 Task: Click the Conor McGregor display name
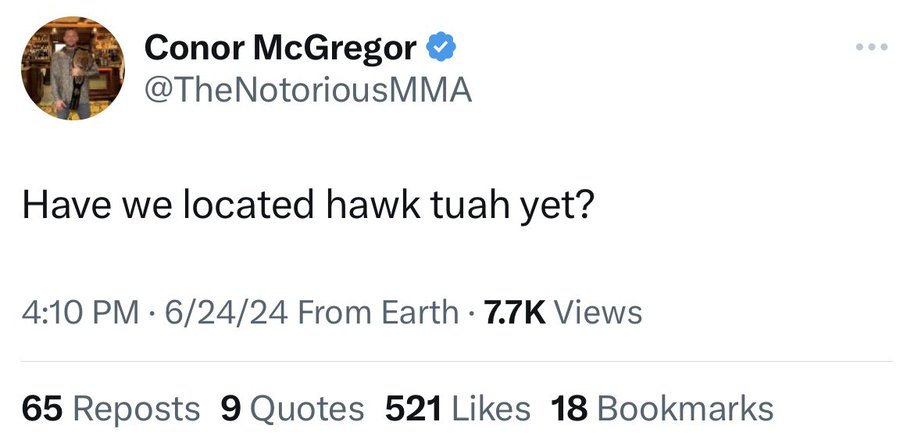click(x=280, y=48)
